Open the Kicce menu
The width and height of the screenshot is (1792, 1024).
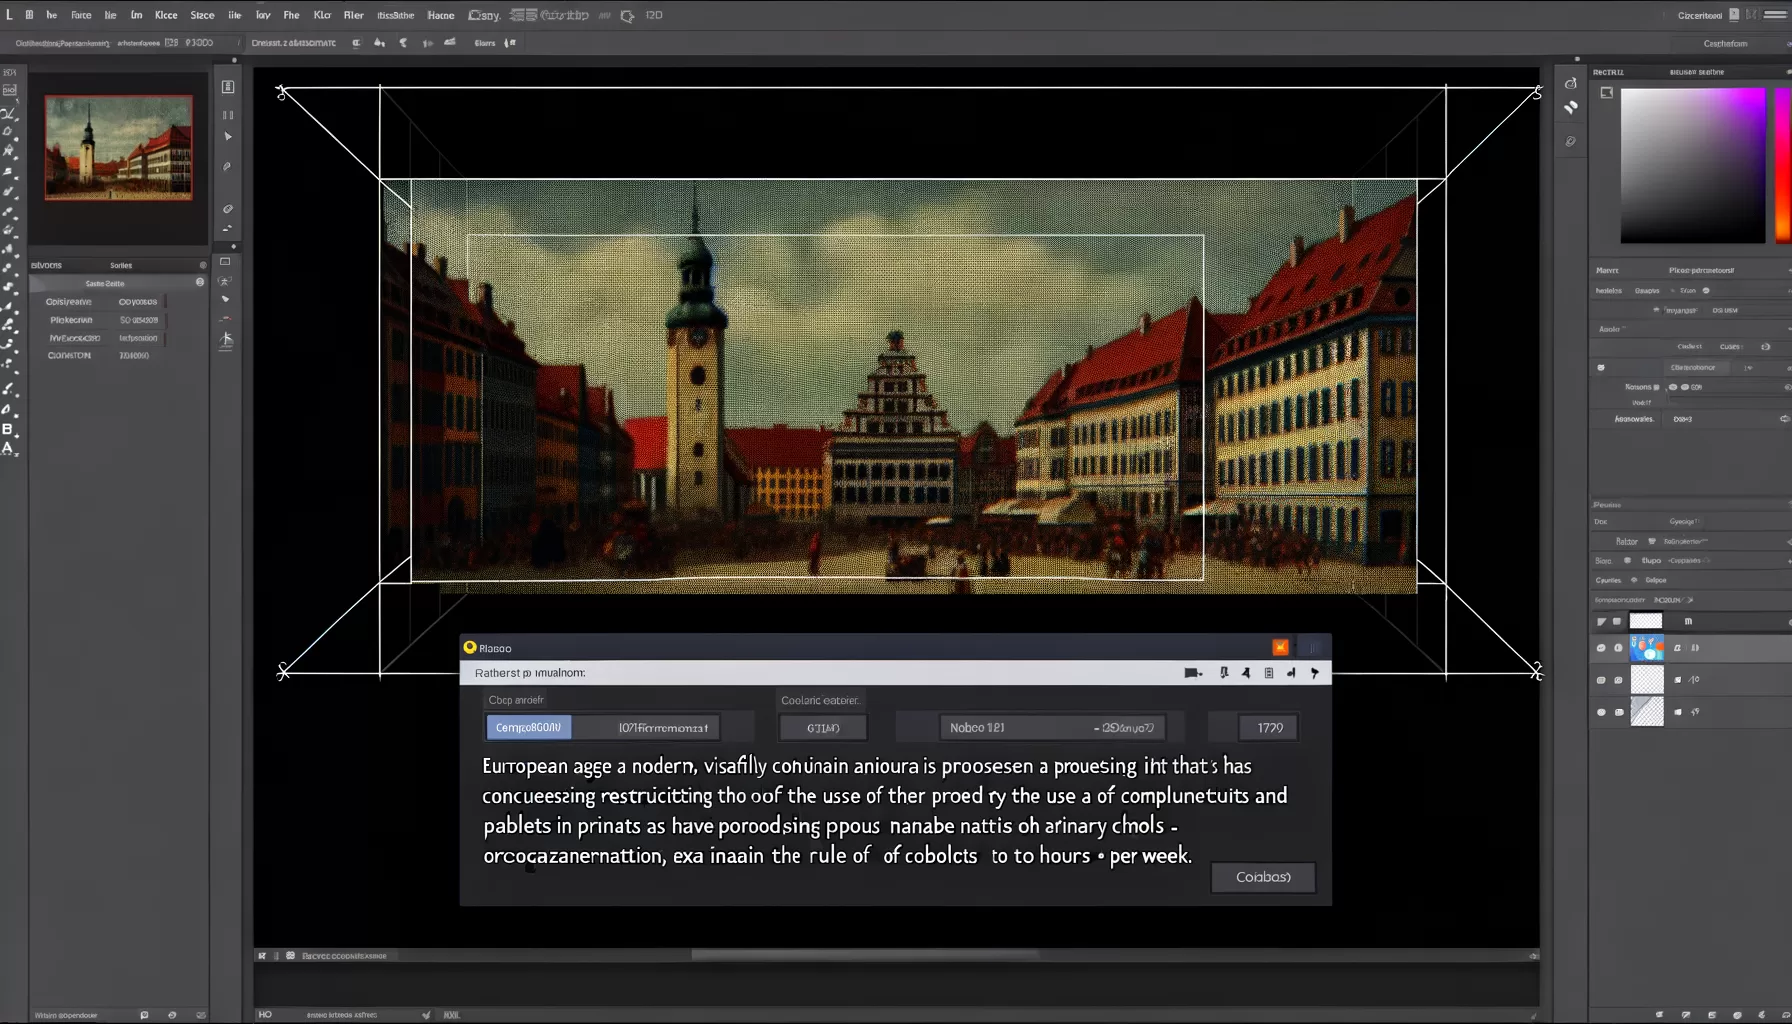166,15
